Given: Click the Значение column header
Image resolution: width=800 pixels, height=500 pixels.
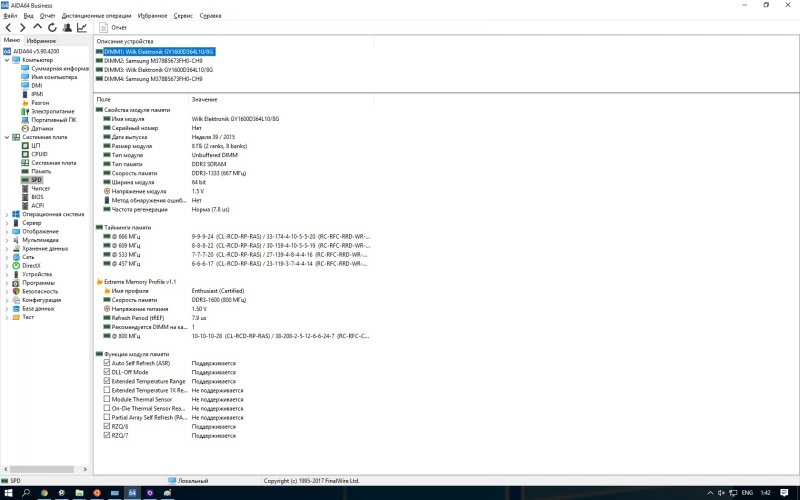Looking at the screenshot, I should click(x=204, y=99).
